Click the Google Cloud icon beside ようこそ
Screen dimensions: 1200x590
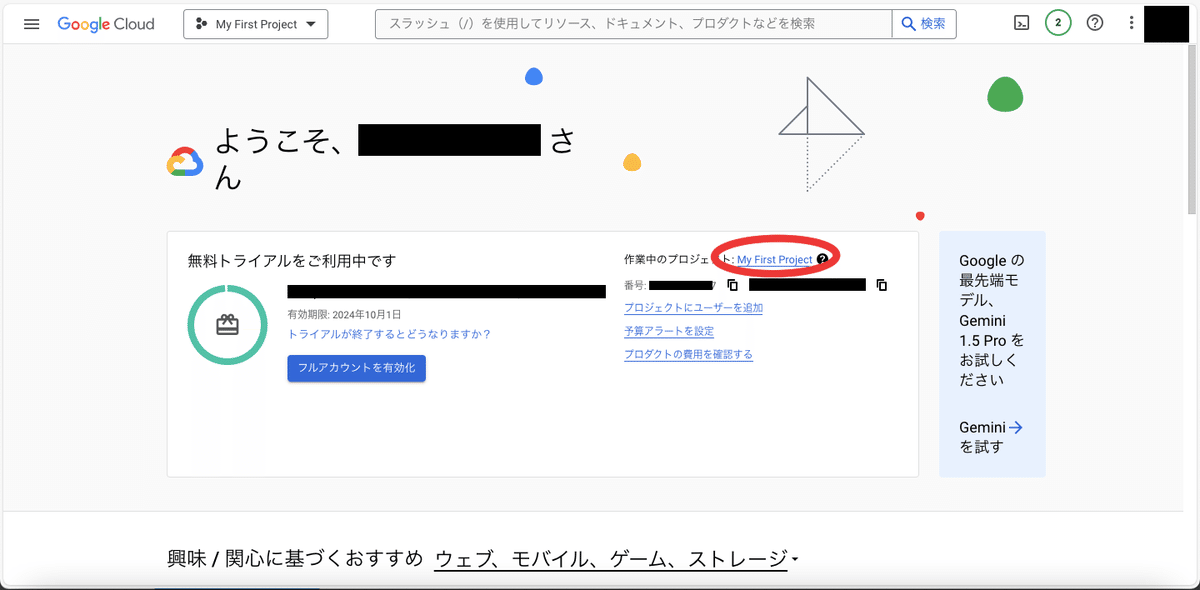pyautogui.click(x=185, y=162)
